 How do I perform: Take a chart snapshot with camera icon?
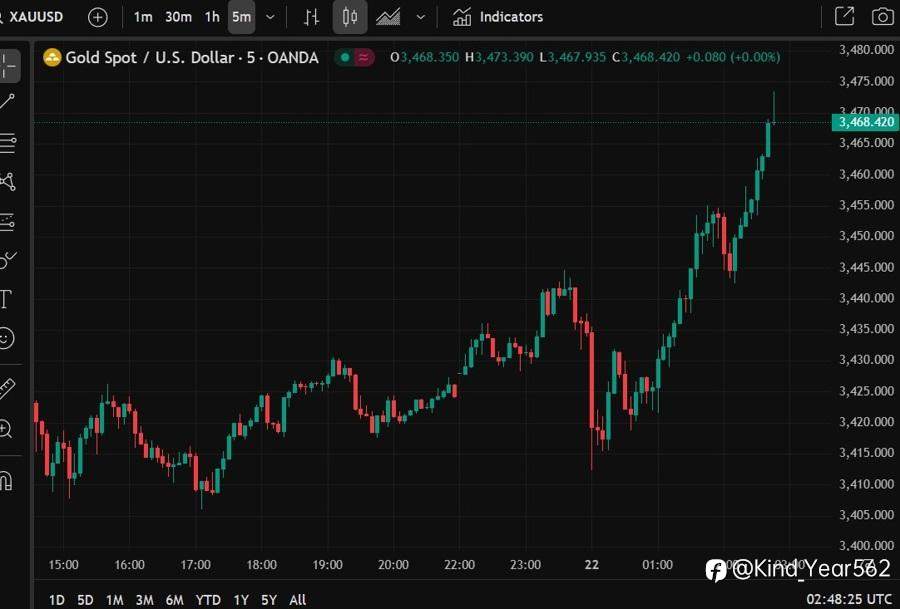(882, 17)
